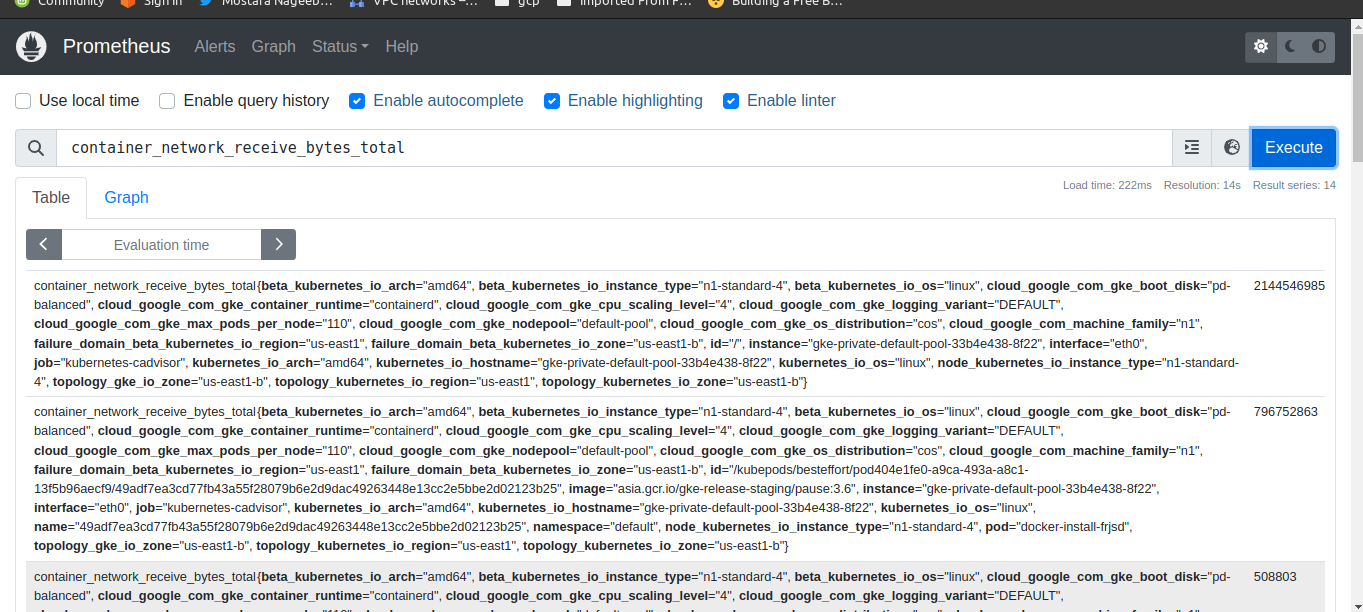Image resolution: width=1363 pixels, height=612 pixels.
Task: Switch to dark theme moon icon
Action: (1290, 46)
